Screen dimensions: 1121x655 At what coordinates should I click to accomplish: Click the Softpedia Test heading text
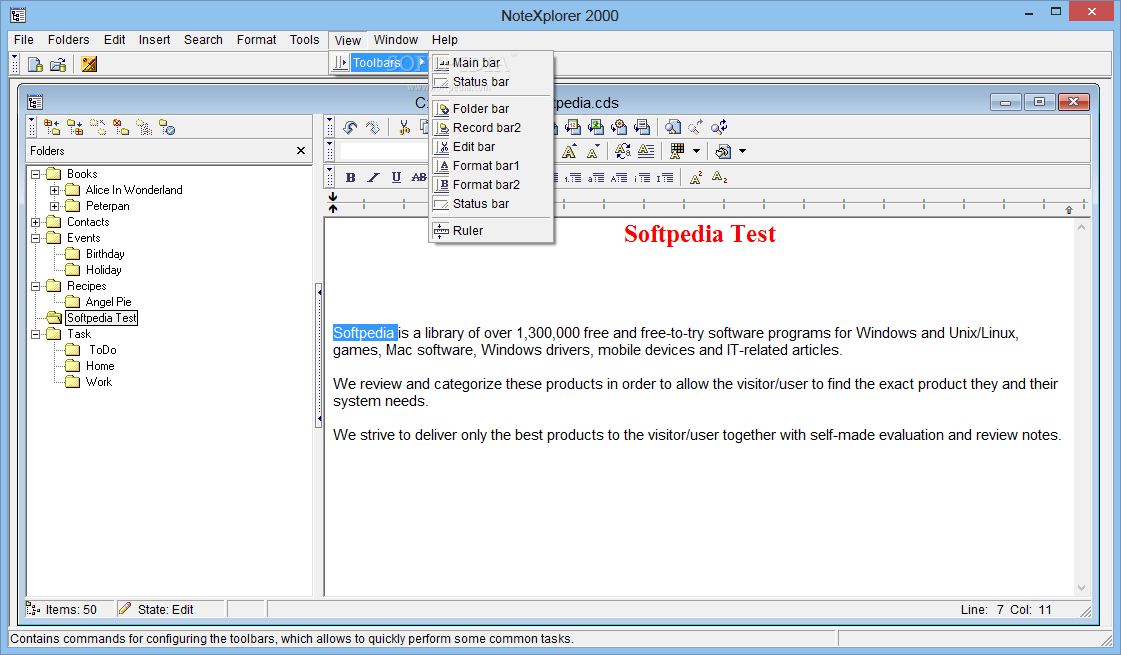pos(699,234)
